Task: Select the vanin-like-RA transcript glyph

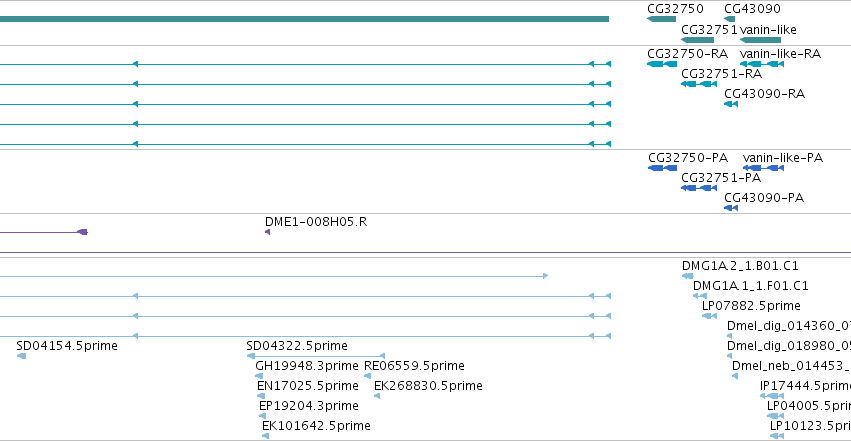Action: tap(762, 64)
